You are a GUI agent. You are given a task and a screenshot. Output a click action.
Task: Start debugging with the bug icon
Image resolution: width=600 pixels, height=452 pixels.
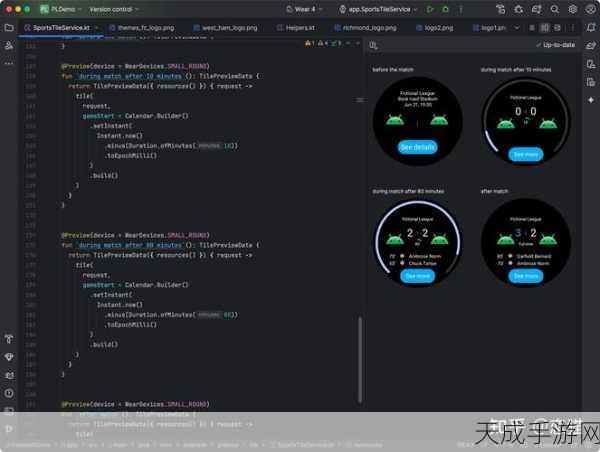point(445,9)
